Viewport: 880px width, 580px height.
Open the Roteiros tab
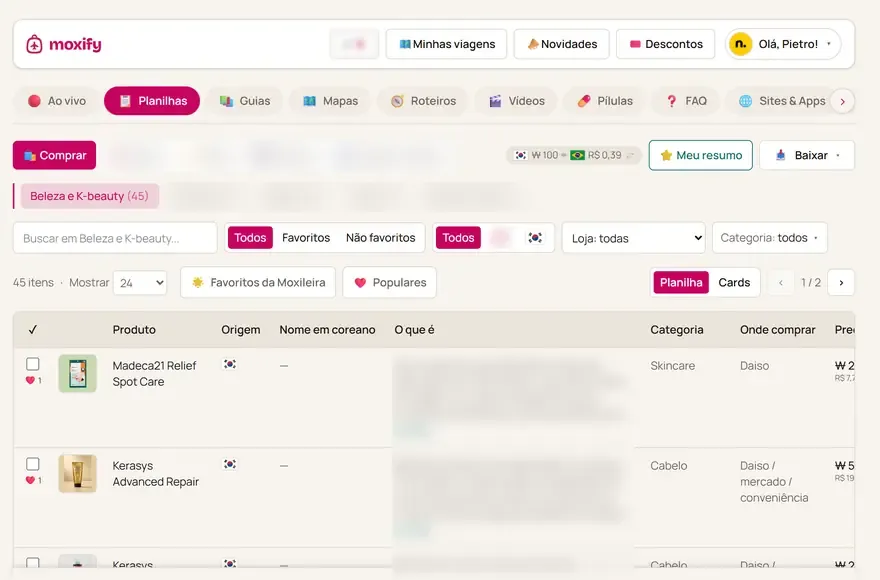(x=423, y=101)
